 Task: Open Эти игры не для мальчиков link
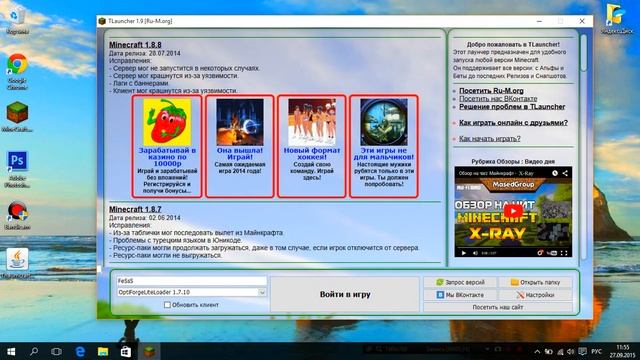[384, 153]
